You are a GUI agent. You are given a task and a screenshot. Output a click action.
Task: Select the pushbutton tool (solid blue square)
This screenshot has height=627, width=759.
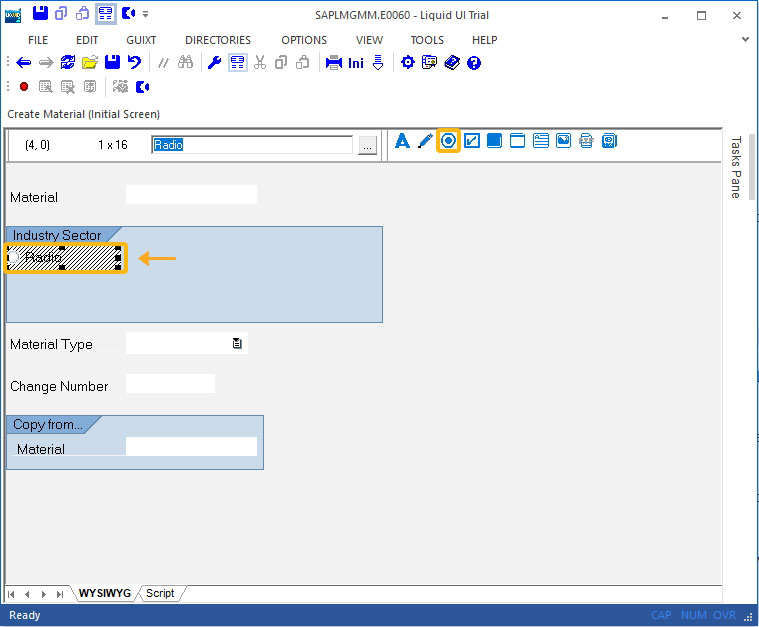[x=494, y=140]
